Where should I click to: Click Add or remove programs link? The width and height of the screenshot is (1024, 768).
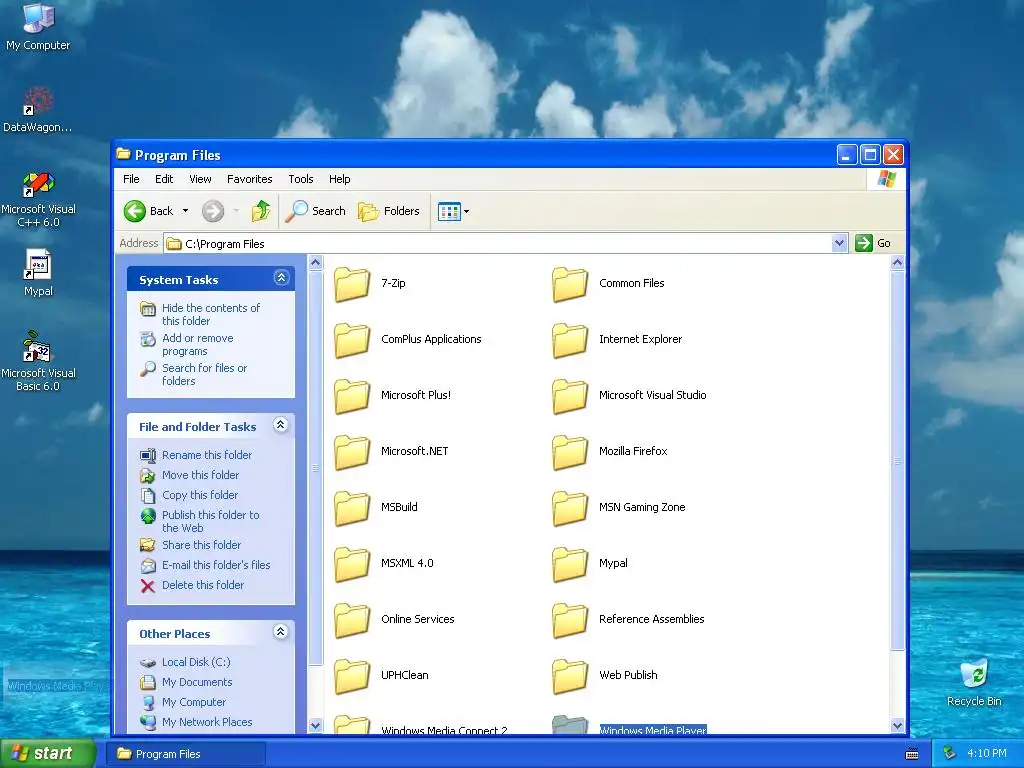pyautogui.click(x=197, y=344)
